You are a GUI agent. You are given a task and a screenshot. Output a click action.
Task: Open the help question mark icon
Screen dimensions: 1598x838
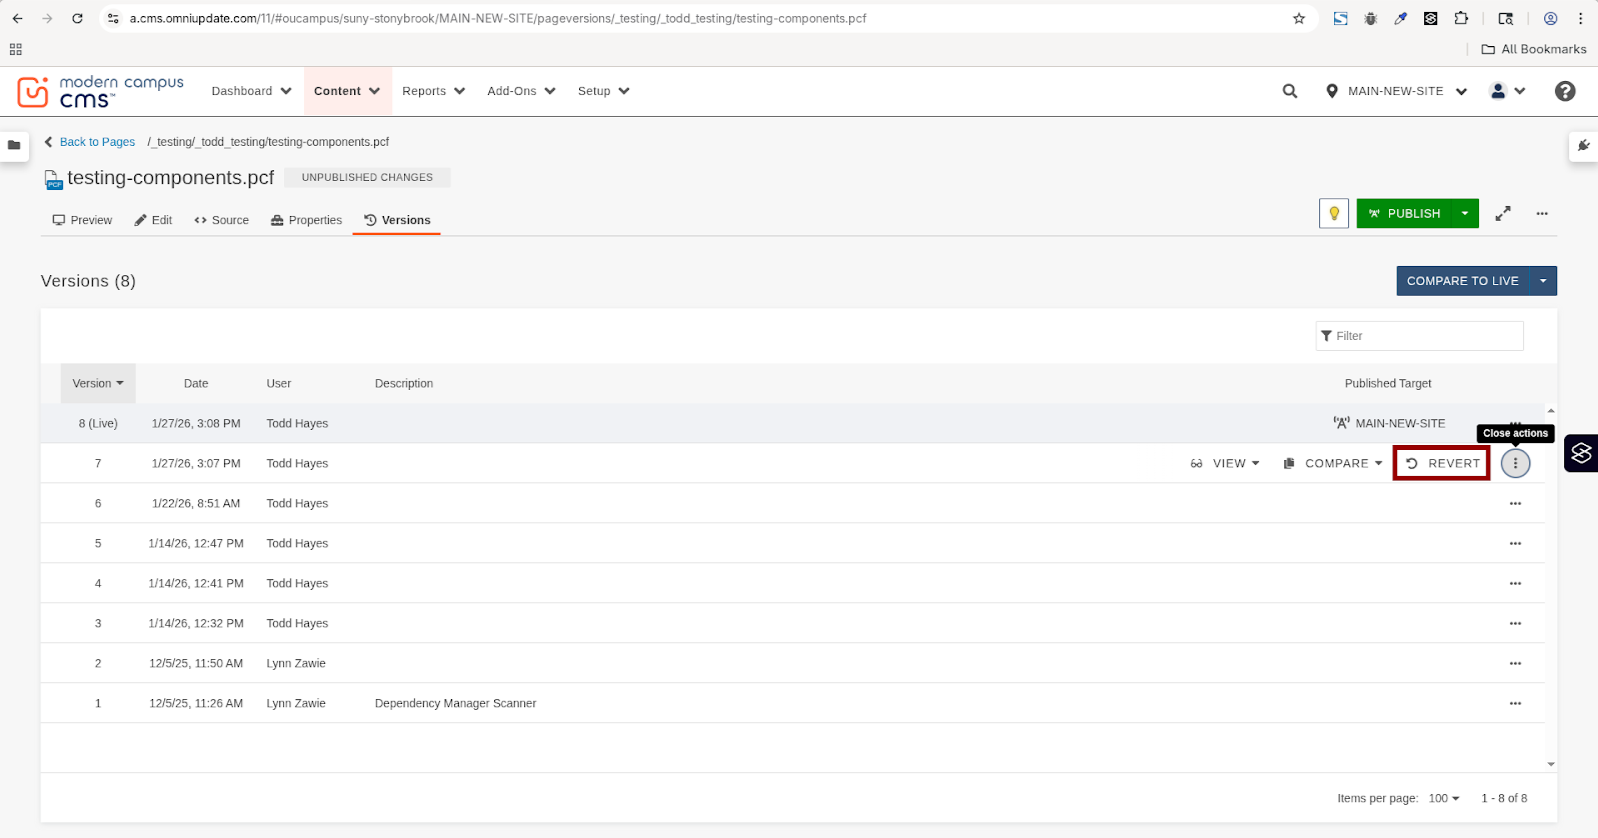[1565, 91]
